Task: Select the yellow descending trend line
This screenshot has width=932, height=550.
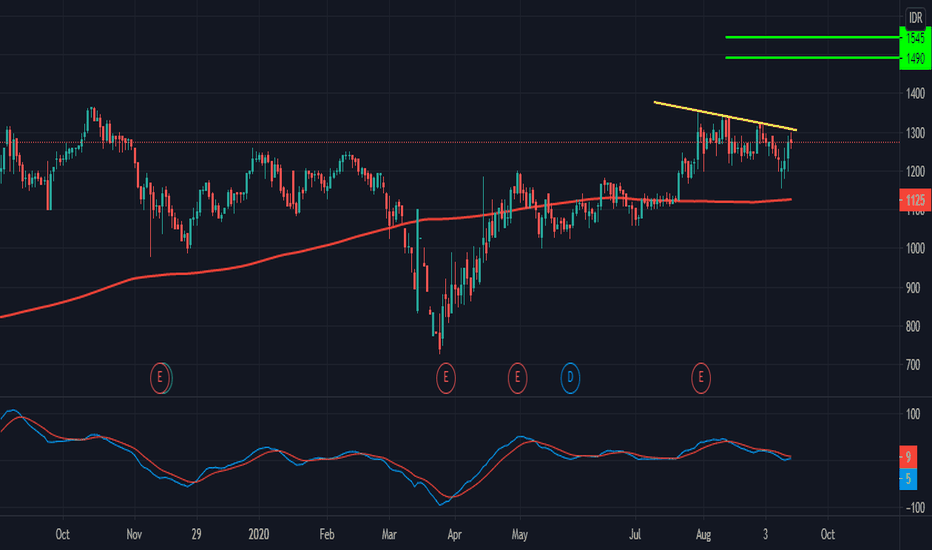Action: (x=725, y=116)
